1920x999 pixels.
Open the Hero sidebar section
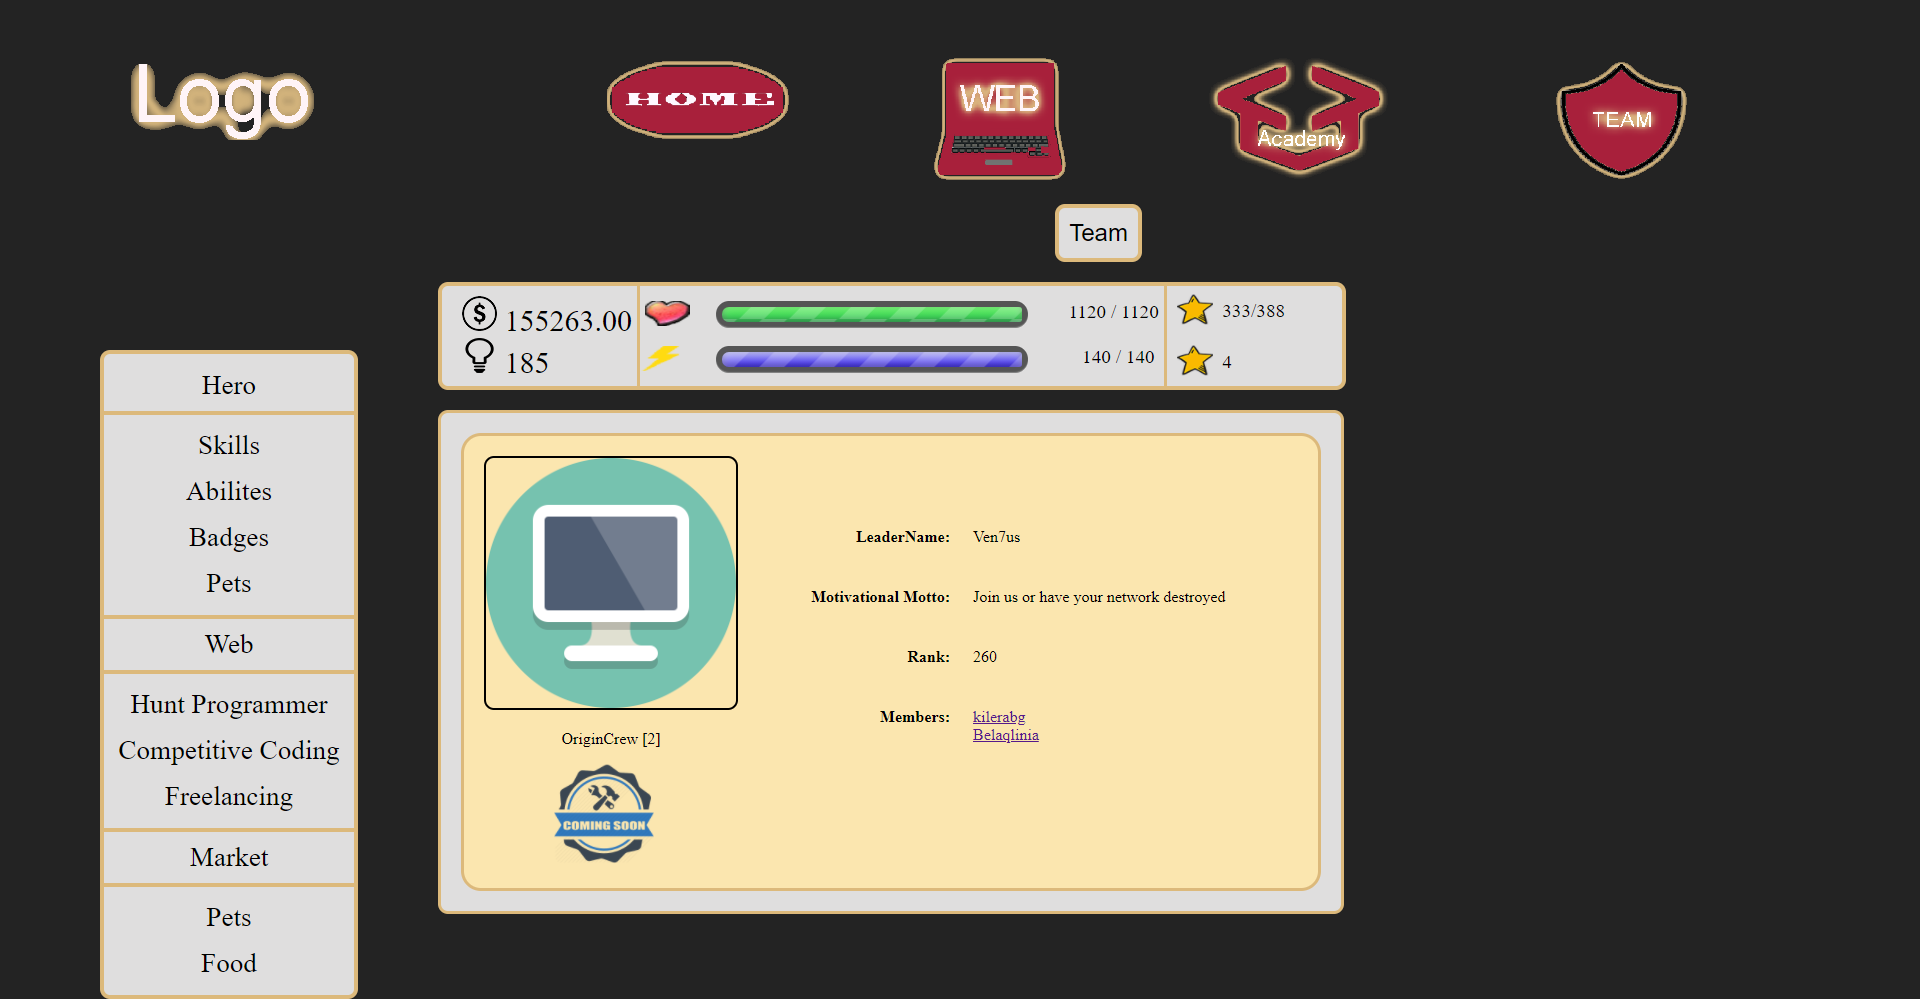[229, 385]
